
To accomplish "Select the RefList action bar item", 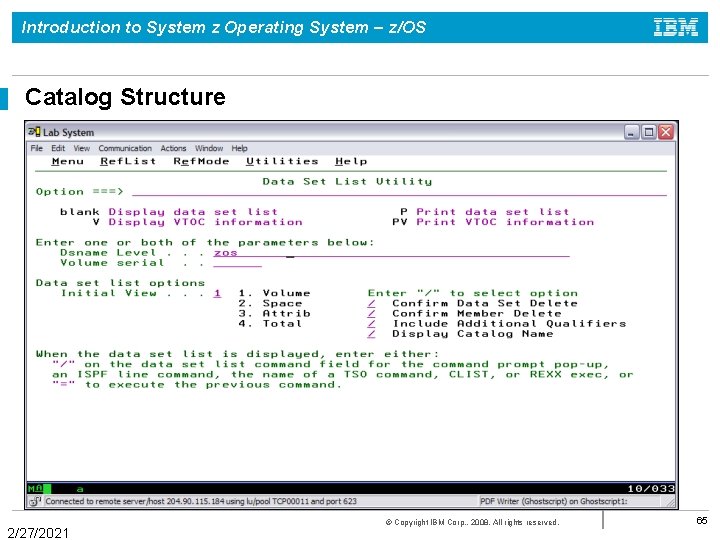I will tap(128, 161).
